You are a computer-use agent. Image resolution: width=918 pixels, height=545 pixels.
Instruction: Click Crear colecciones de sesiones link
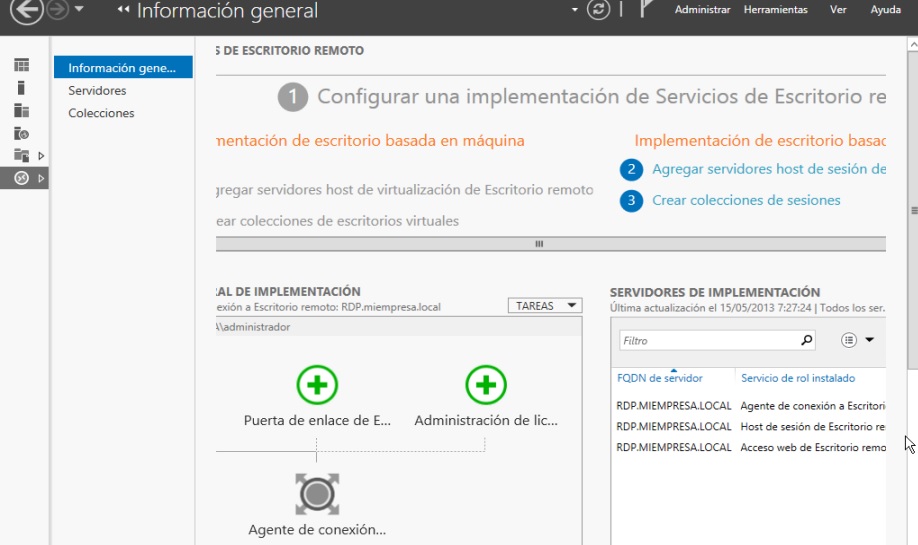click(745, 200)
